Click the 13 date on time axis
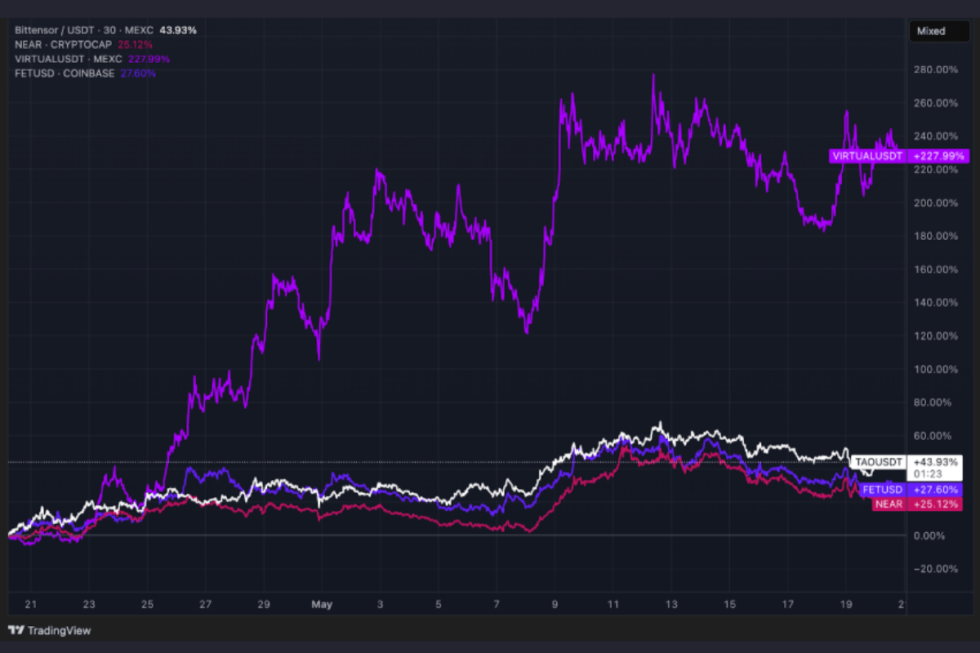980x653 pixels. click(671, 604)
